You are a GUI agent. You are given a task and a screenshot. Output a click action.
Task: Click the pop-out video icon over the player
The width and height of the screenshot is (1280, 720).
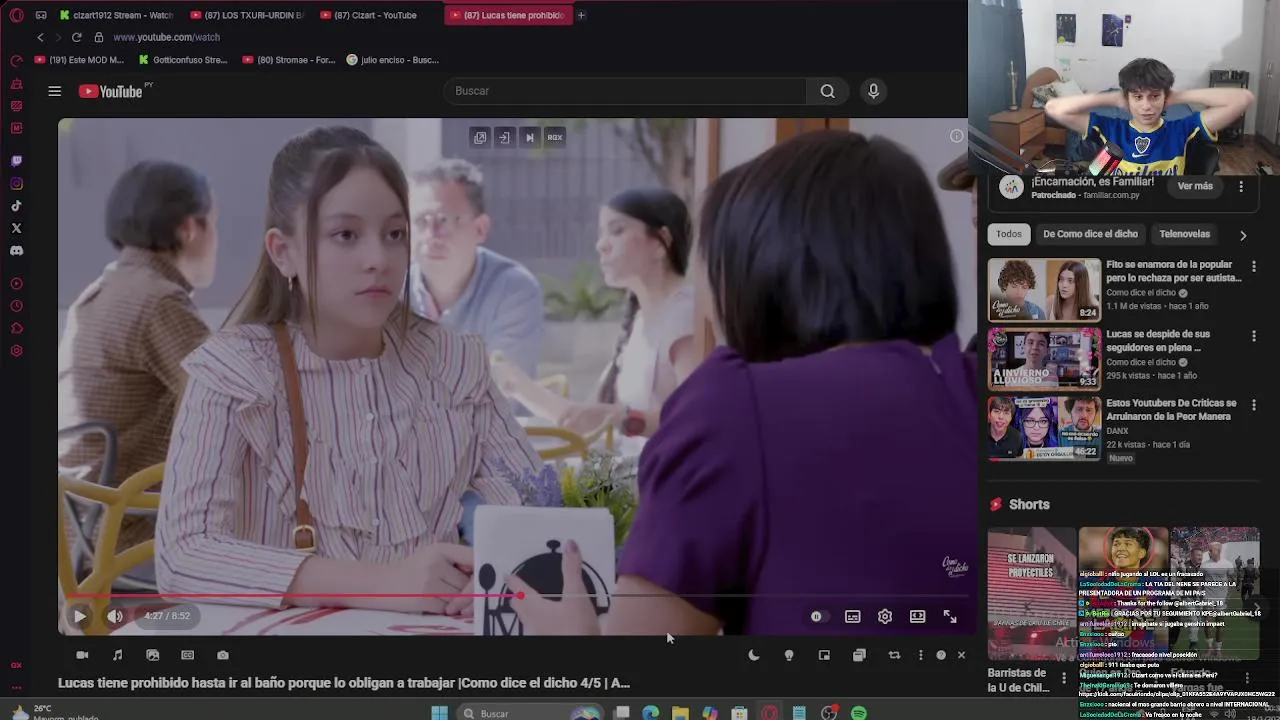480,137
